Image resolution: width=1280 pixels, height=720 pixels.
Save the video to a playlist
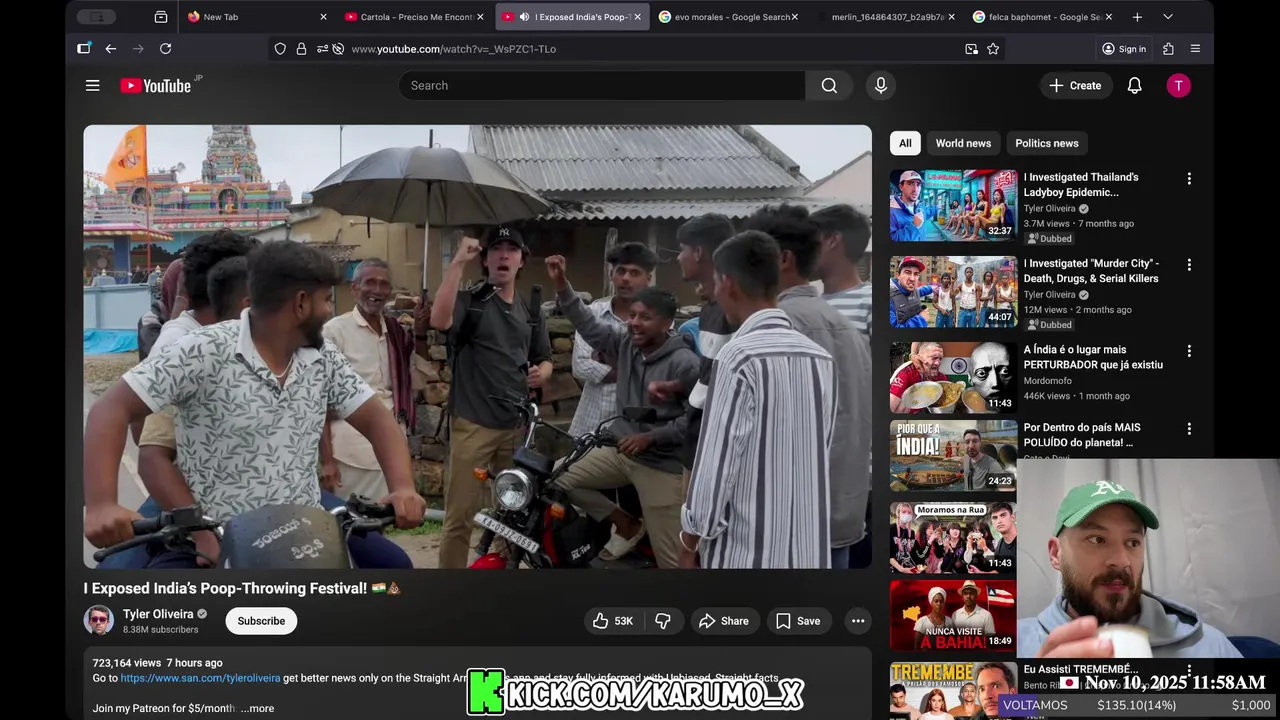coord(798,621)
